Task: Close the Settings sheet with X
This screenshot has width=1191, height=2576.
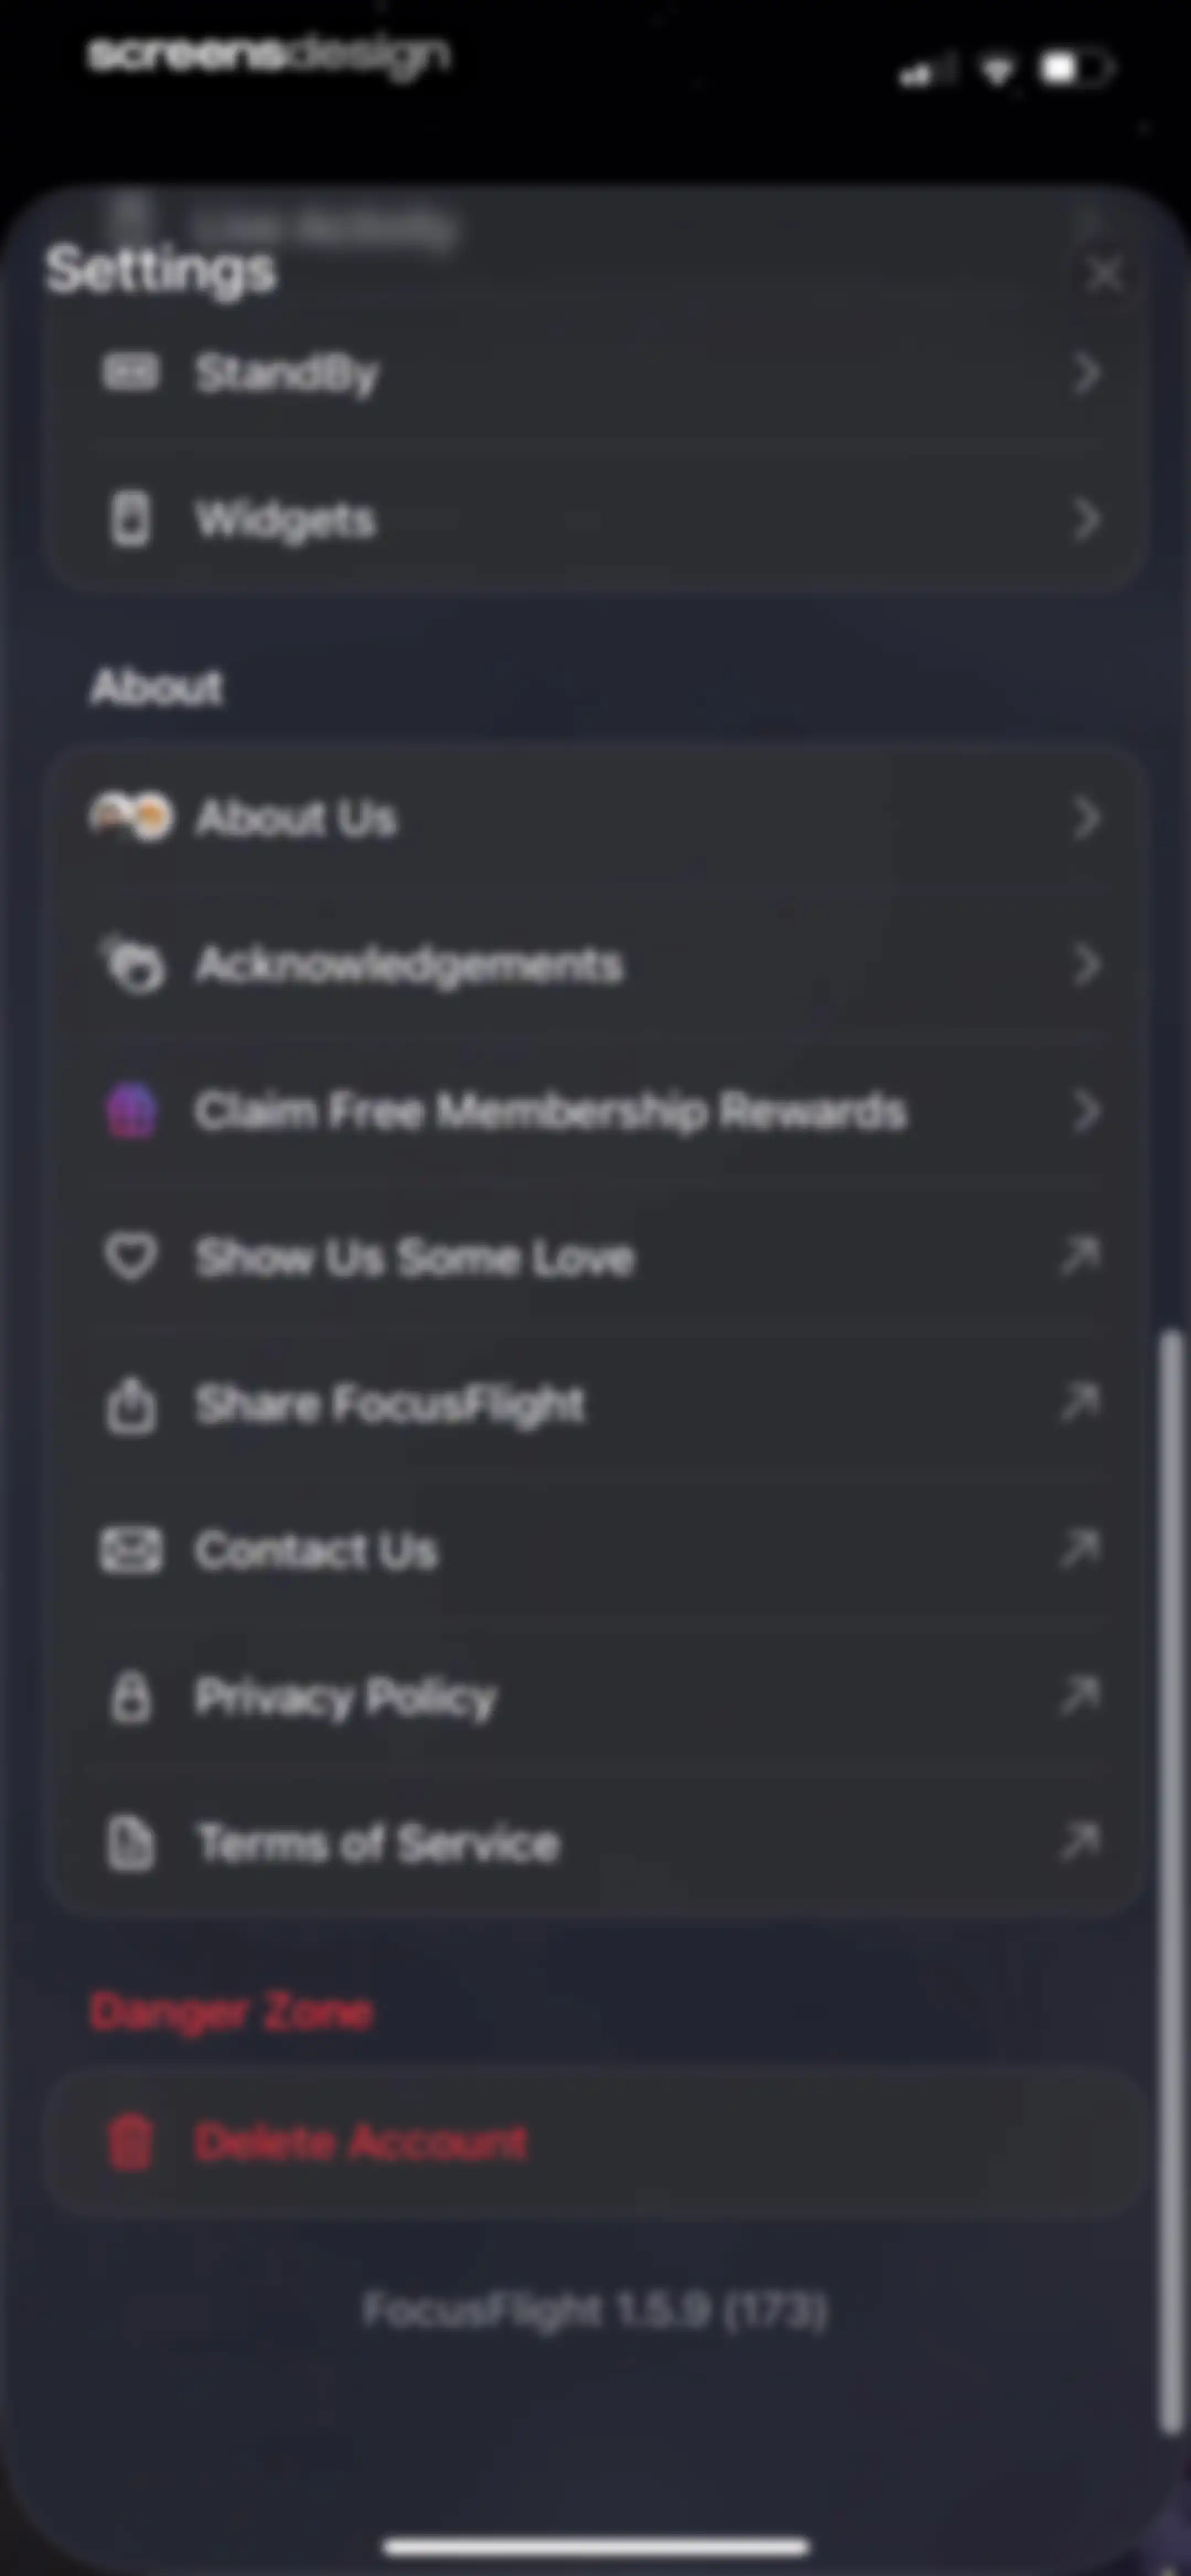Action: pyautogui.click(x=1105, y=273)
